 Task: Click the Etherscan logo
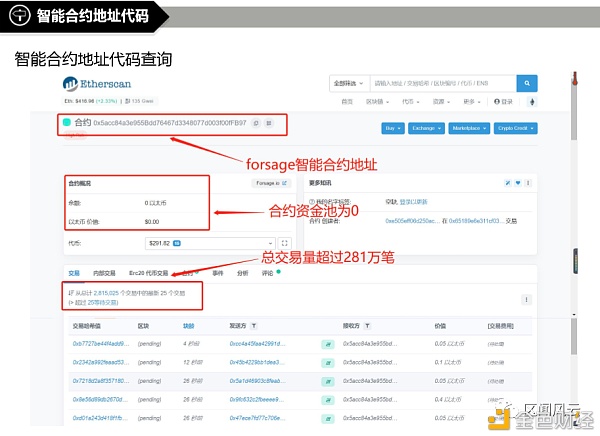point(97,84)
